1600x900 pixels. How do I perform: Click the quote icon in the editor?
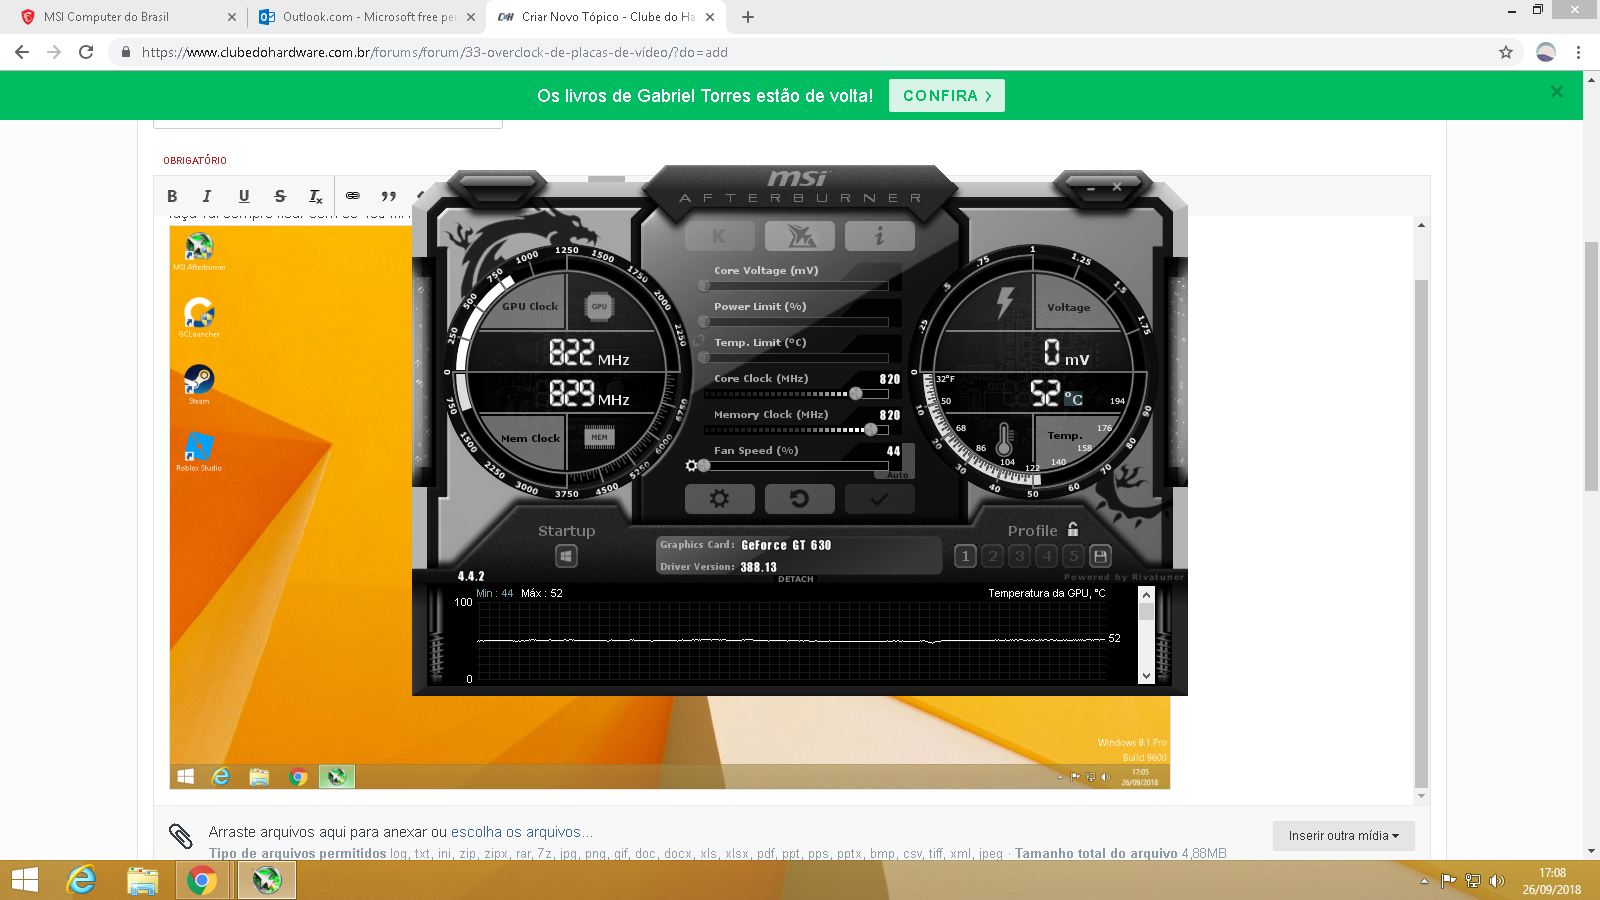click(x=389, y=196)
